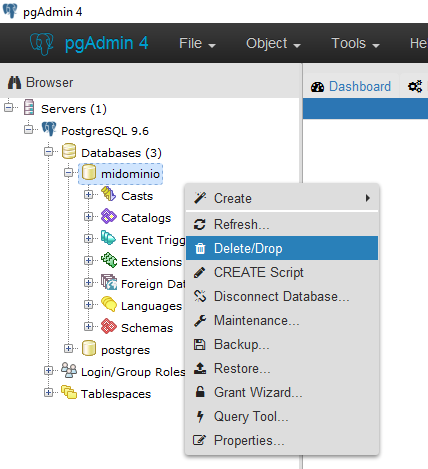
Task: Select Disconnect Database... entry
Action: coord(282,296)
